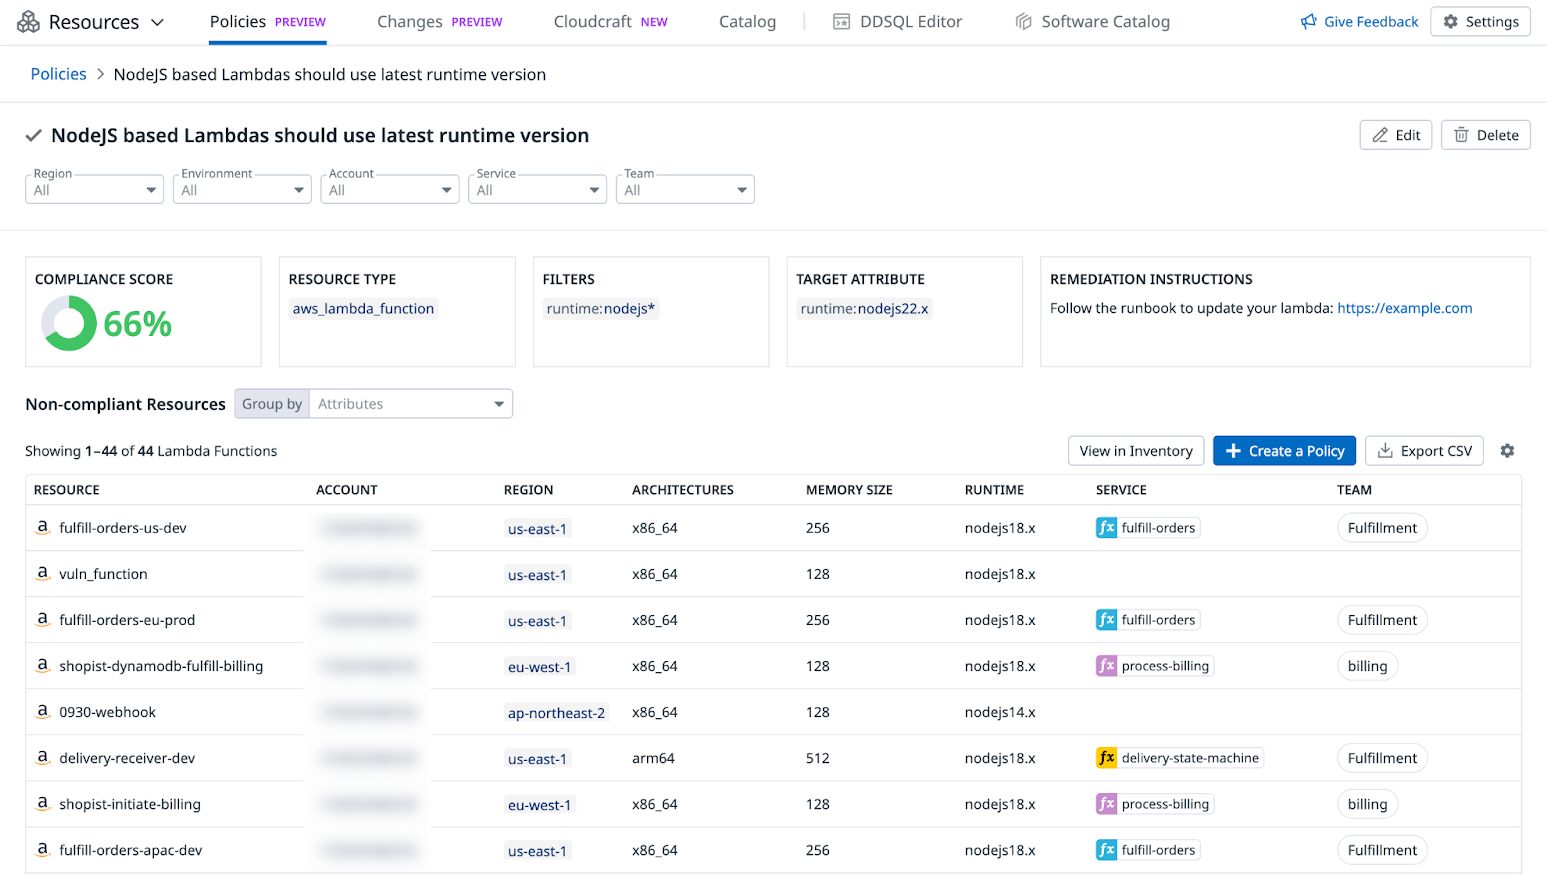Viewport: 1547px width, 875px height.
Task: Click the Export CSV button
Action: click(1424, 451)
